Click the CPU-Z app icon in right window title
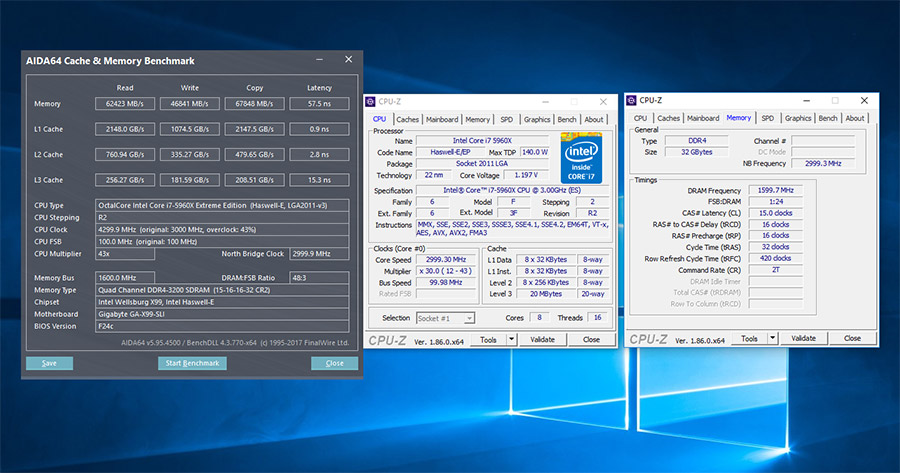Viewport: 900px width, 473px height. click(x=631, y=100)
